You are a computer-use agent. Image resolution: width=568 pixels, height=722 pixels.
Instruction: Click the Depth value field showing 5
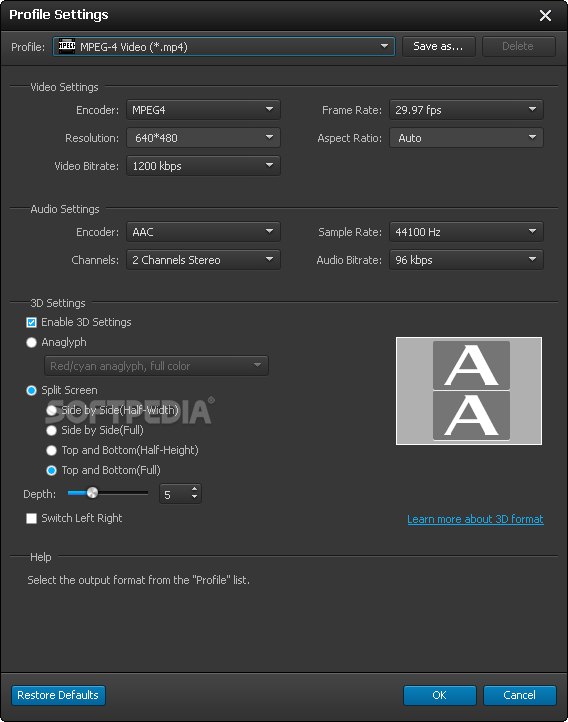click(174, 494)
